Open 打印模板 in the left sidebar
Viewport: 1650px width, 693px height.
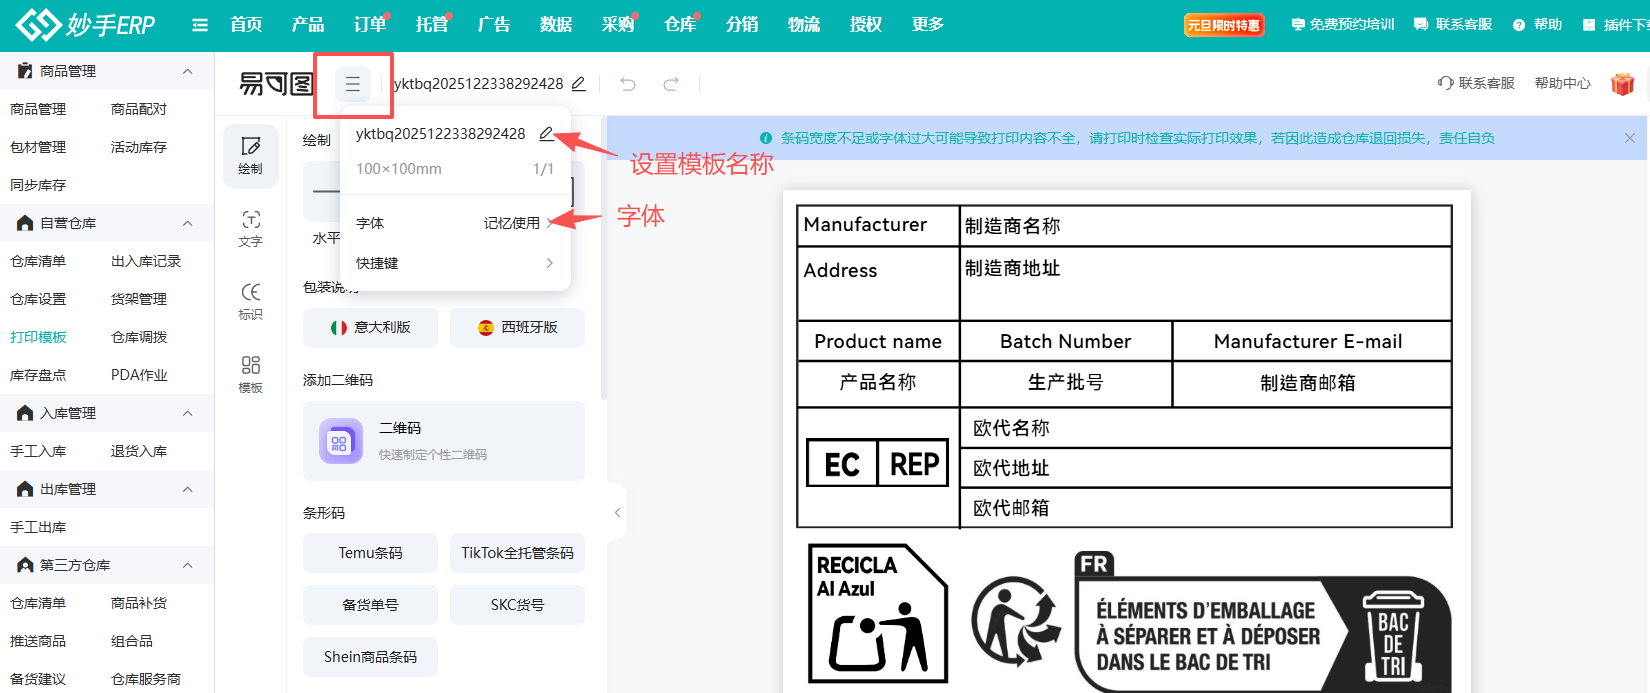coord(38,337)
